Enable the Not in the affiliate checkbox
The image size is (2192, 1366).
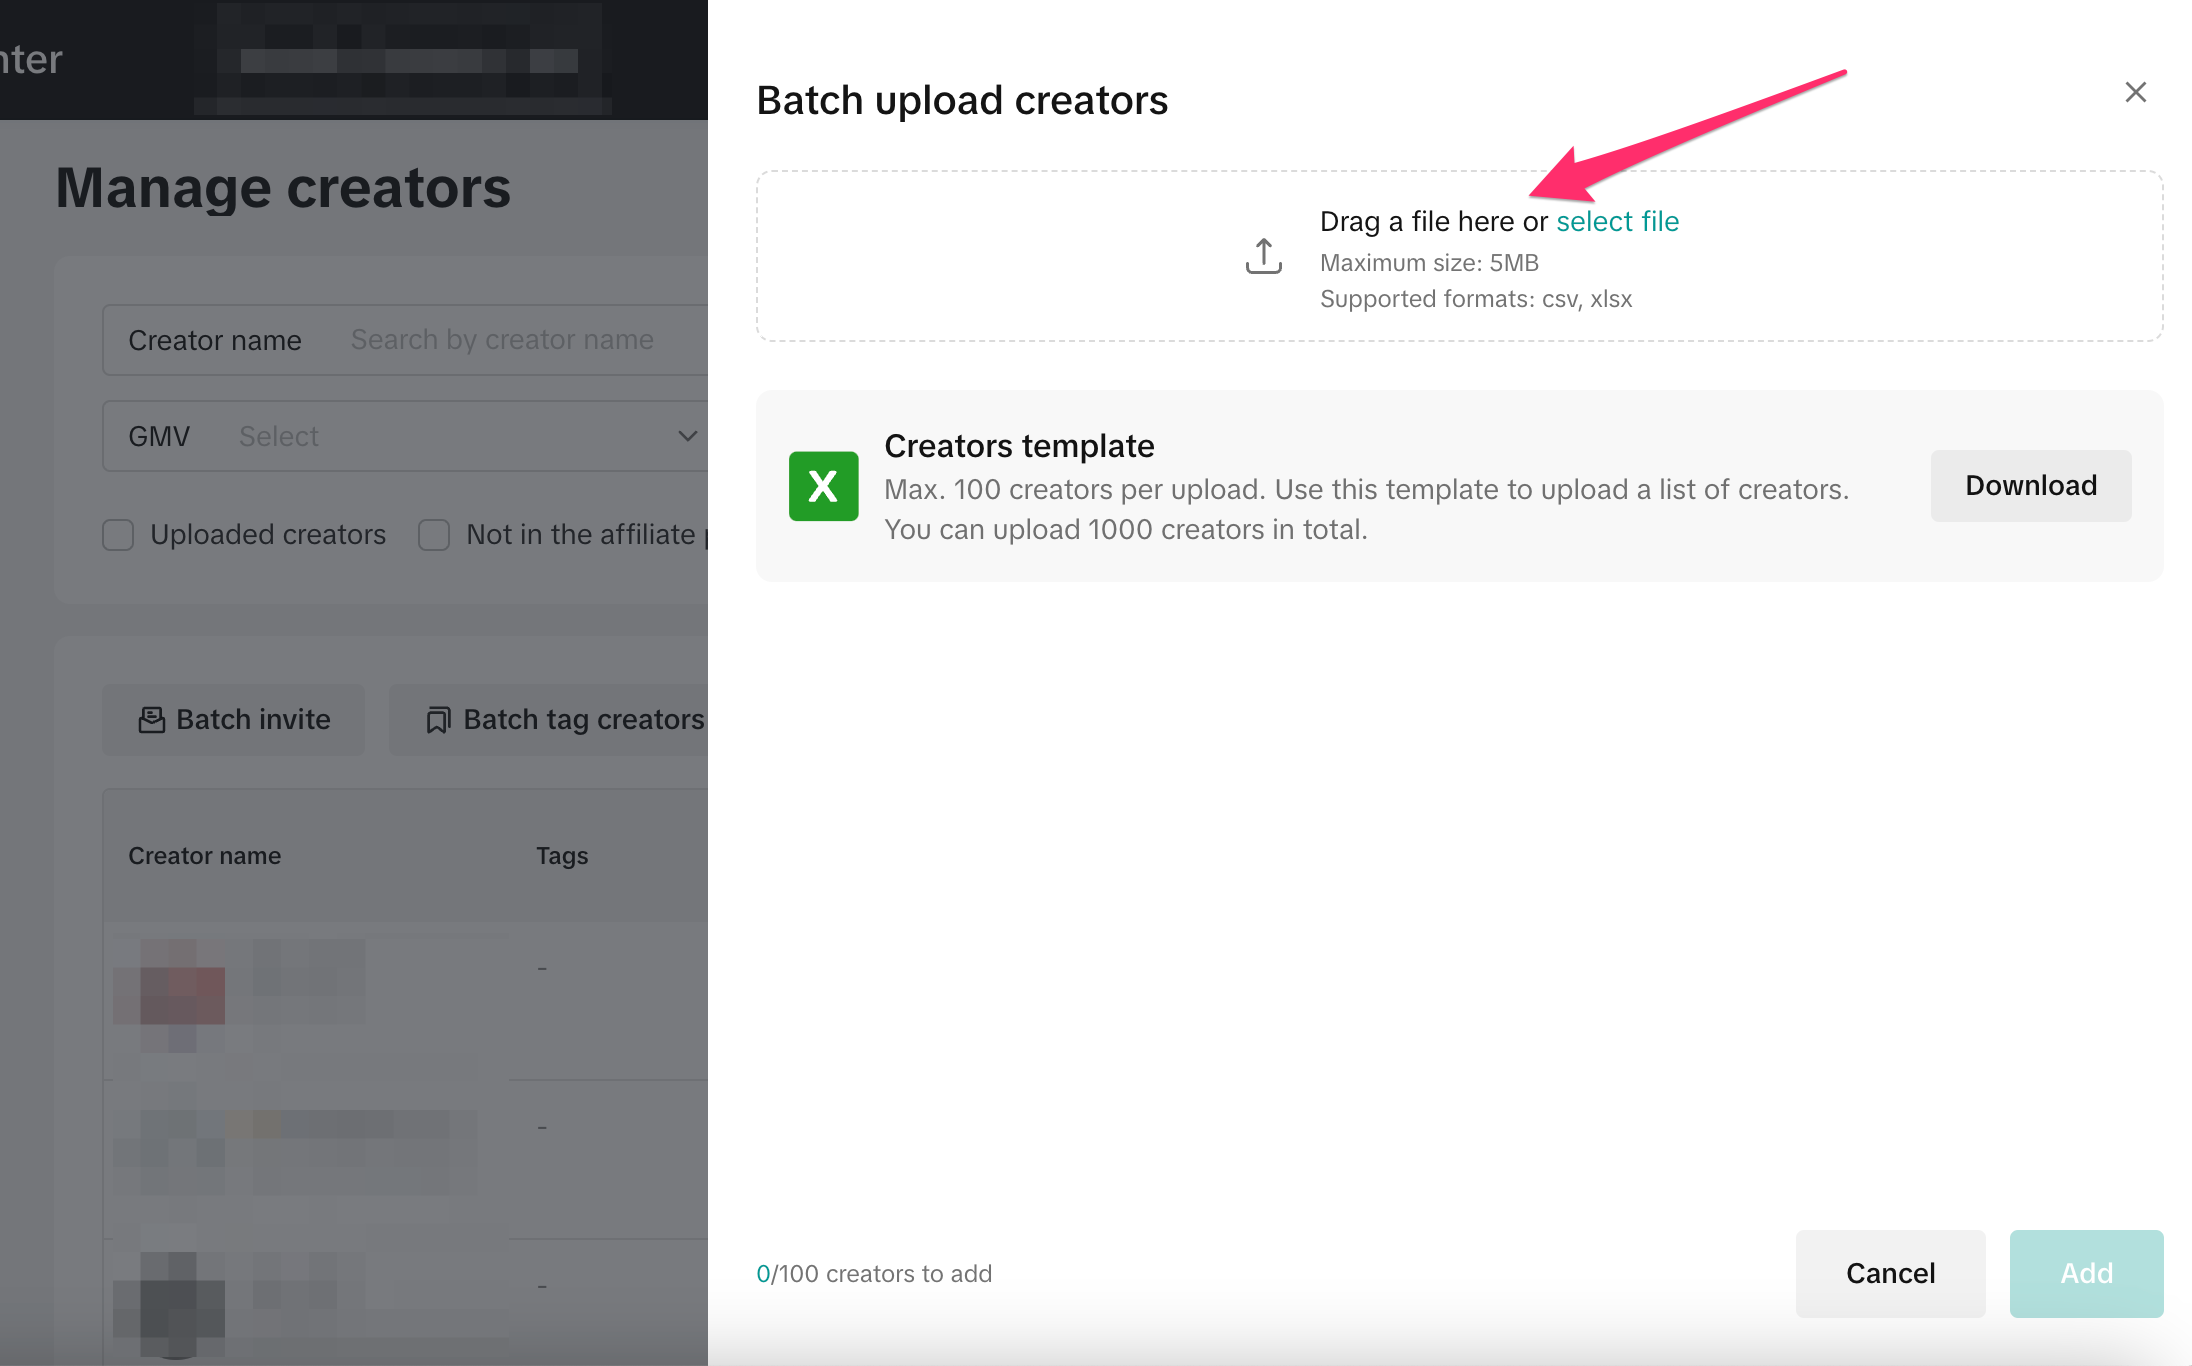[434, 535]
